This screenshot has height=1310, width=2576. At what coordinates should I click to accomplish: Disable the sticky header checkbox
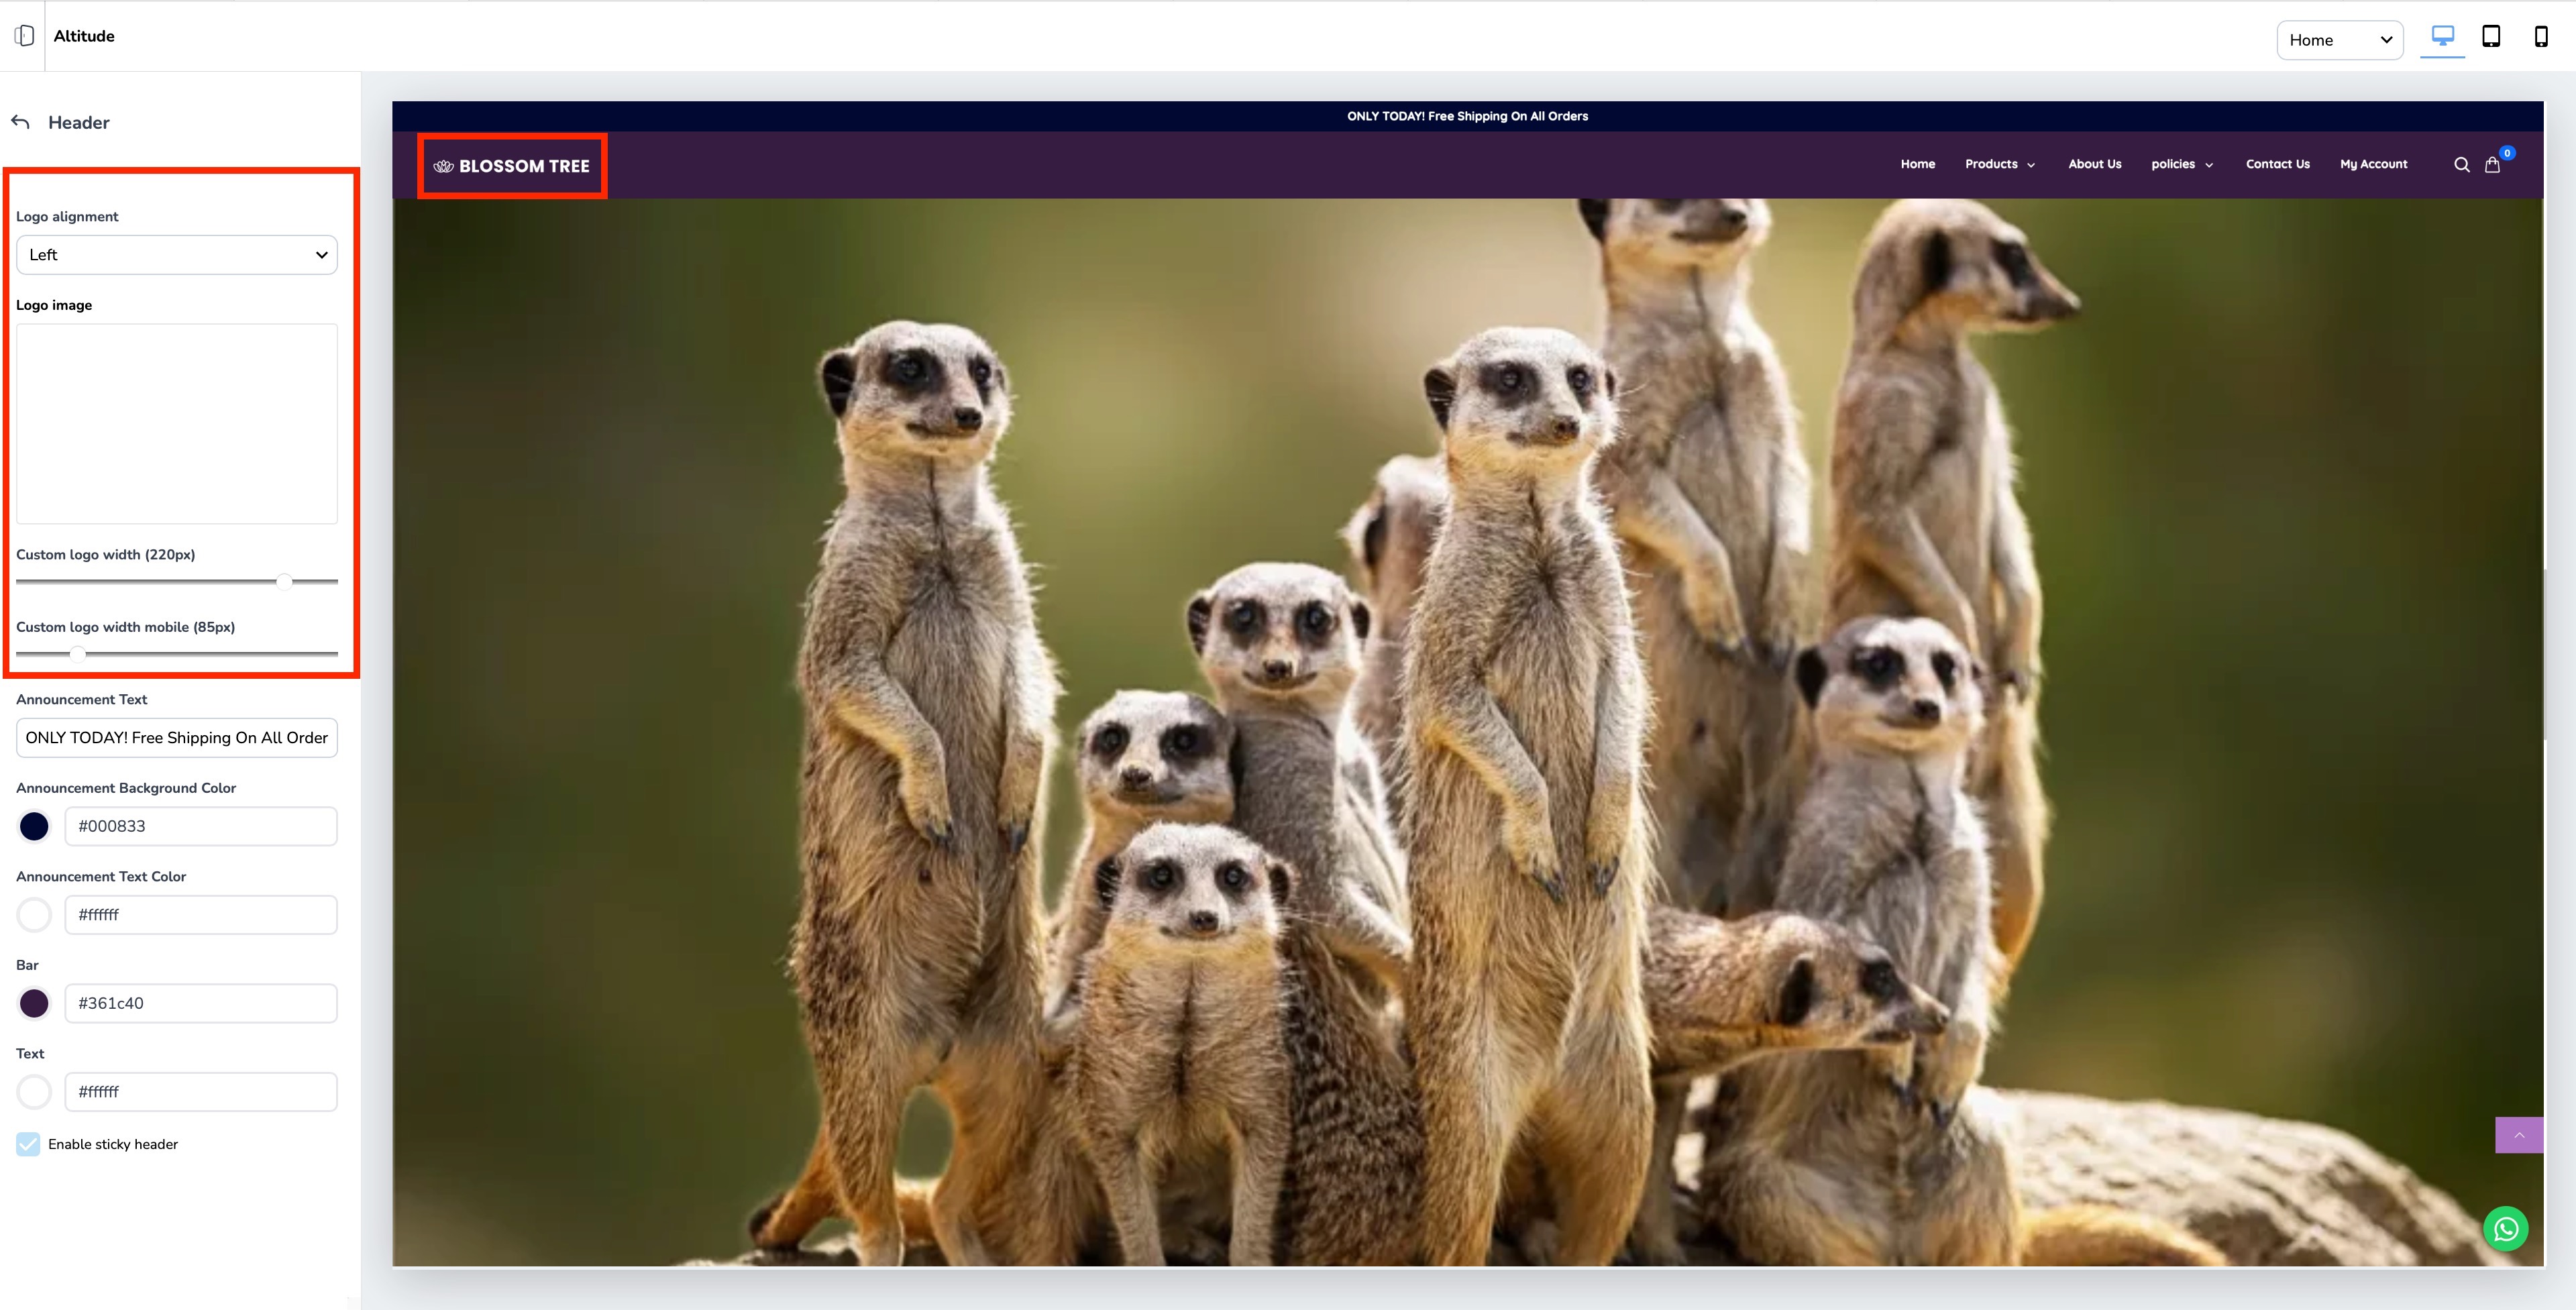(28, 1144)
